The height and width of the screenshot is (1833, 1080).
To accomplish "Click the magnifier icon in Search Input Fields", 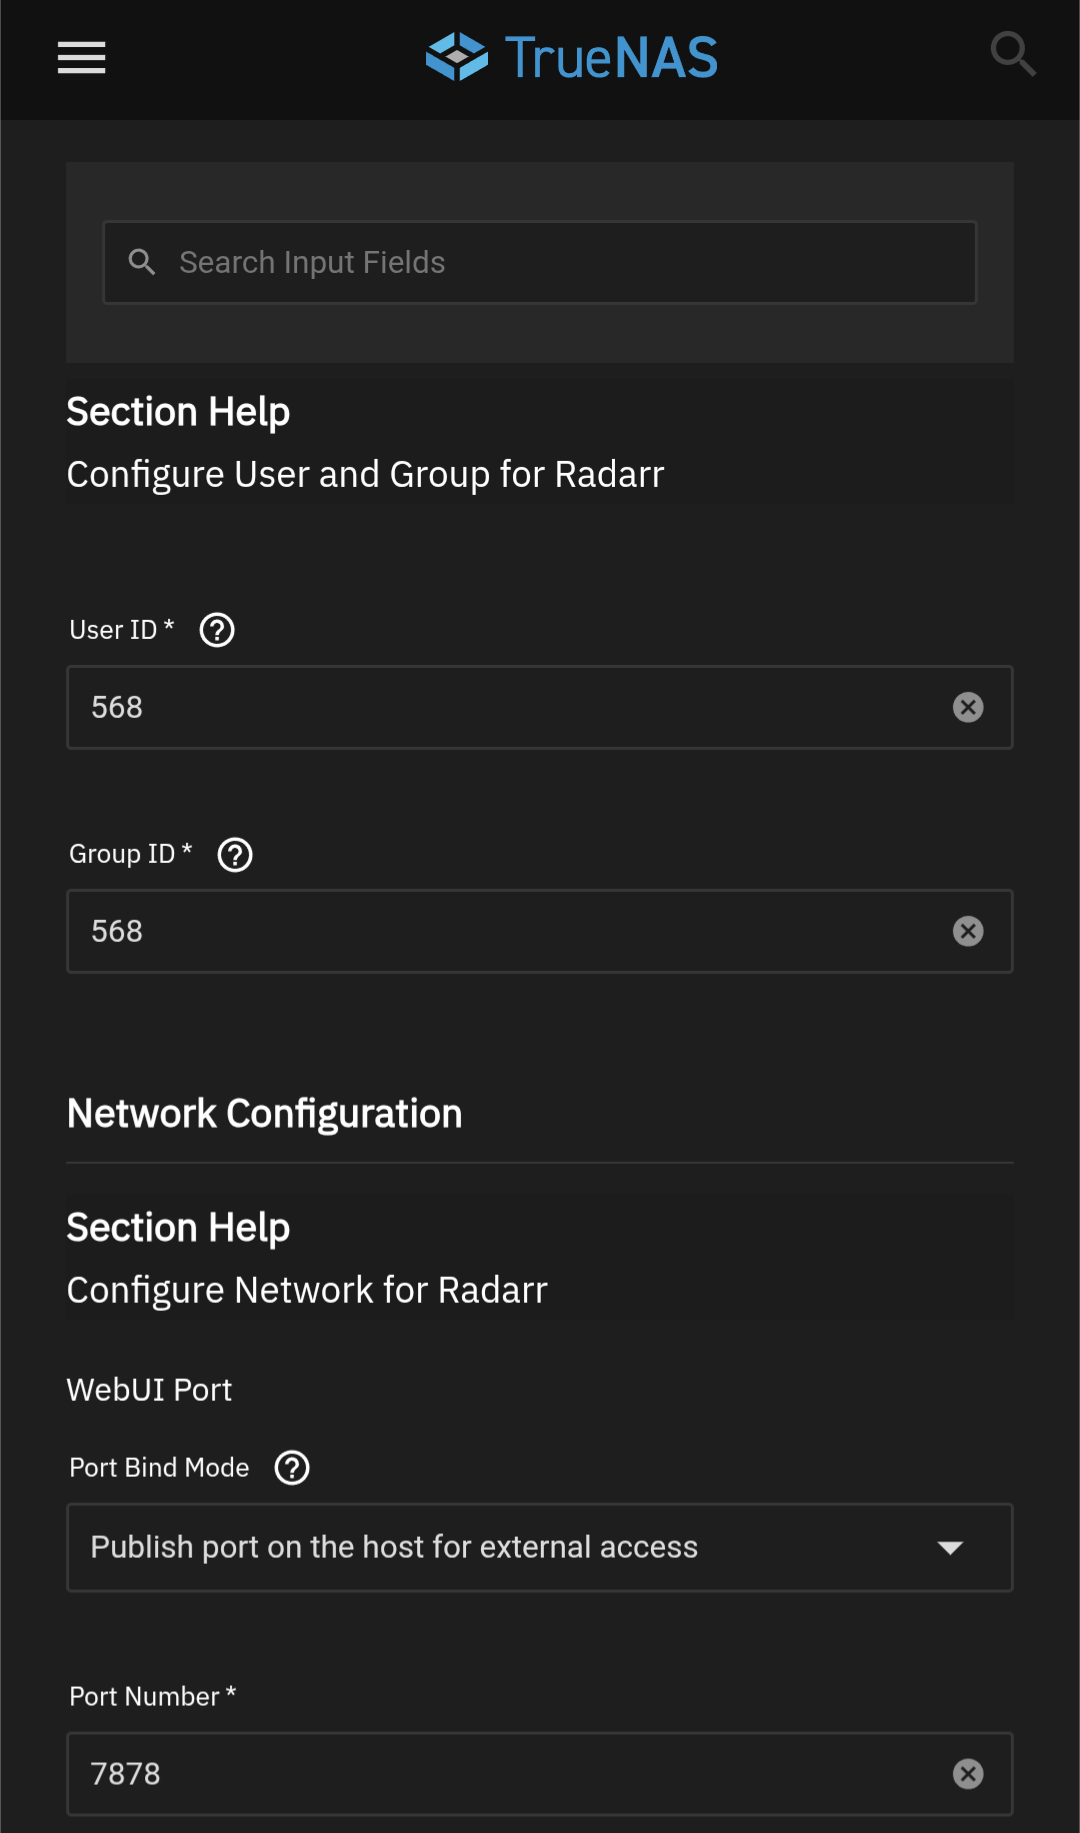I will point(142,262).
